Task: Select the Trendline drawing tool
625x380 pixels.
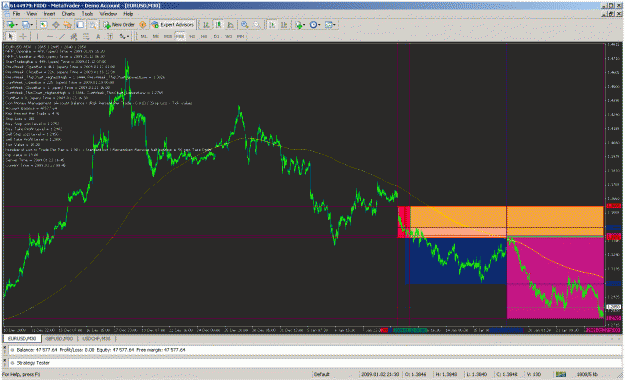Action: (x=62, y=36)
